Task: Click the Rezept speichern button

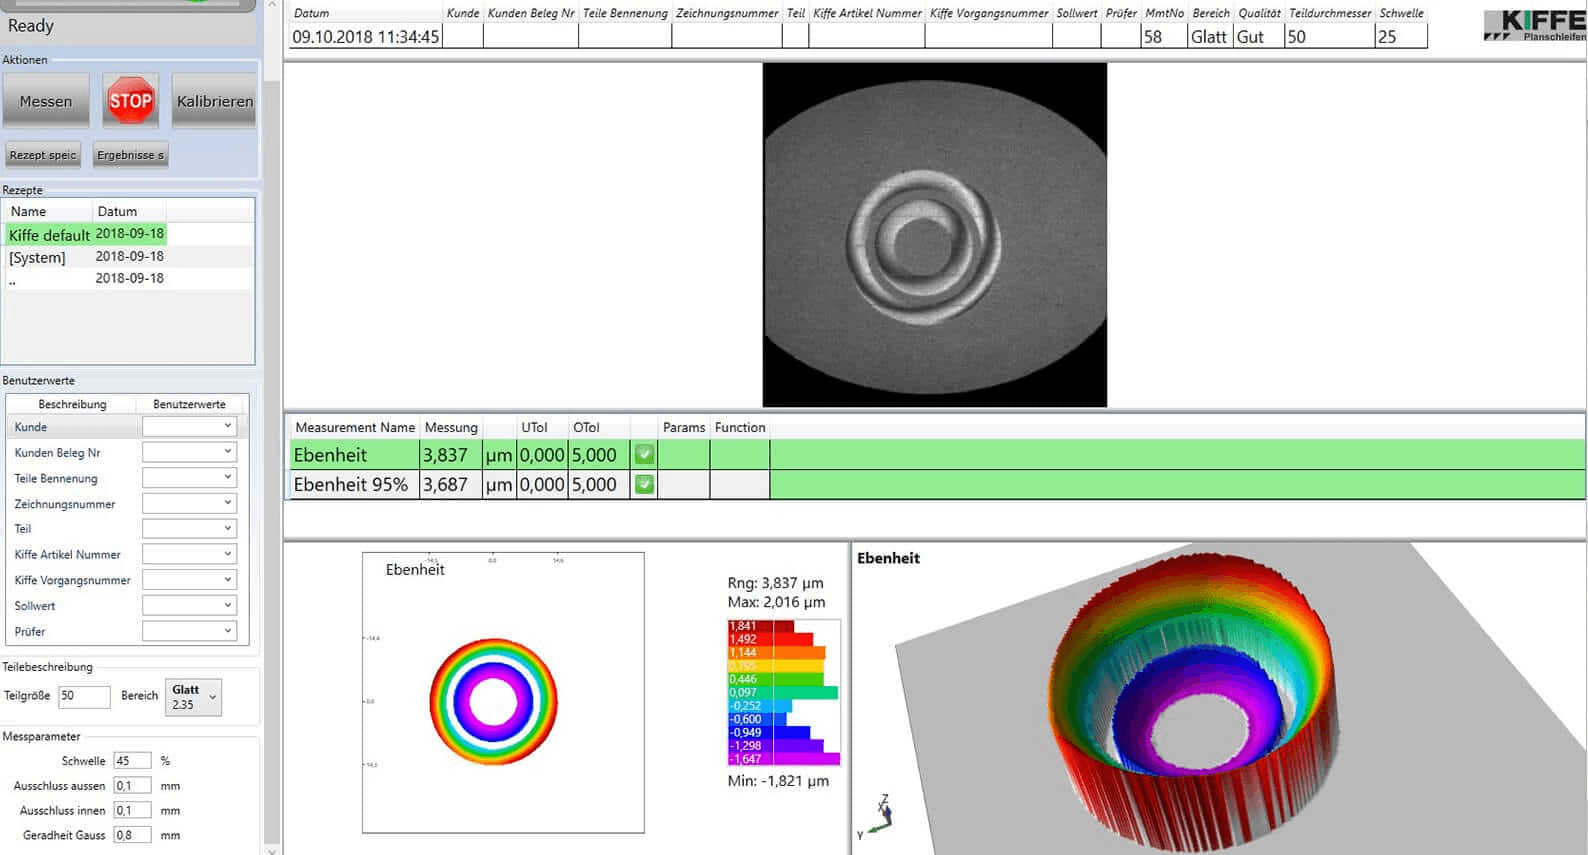Action: pos(43,155)
